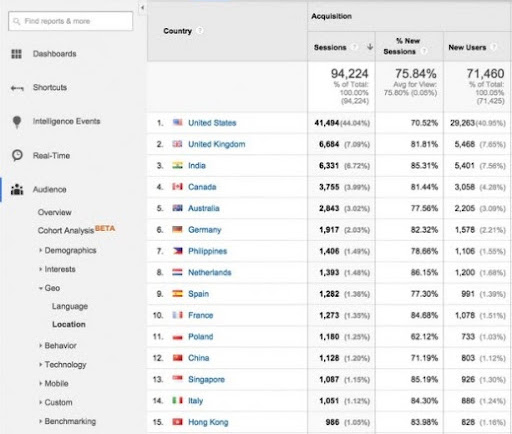Click the Intelligence Events lightbulb icon

coord(17,122)
